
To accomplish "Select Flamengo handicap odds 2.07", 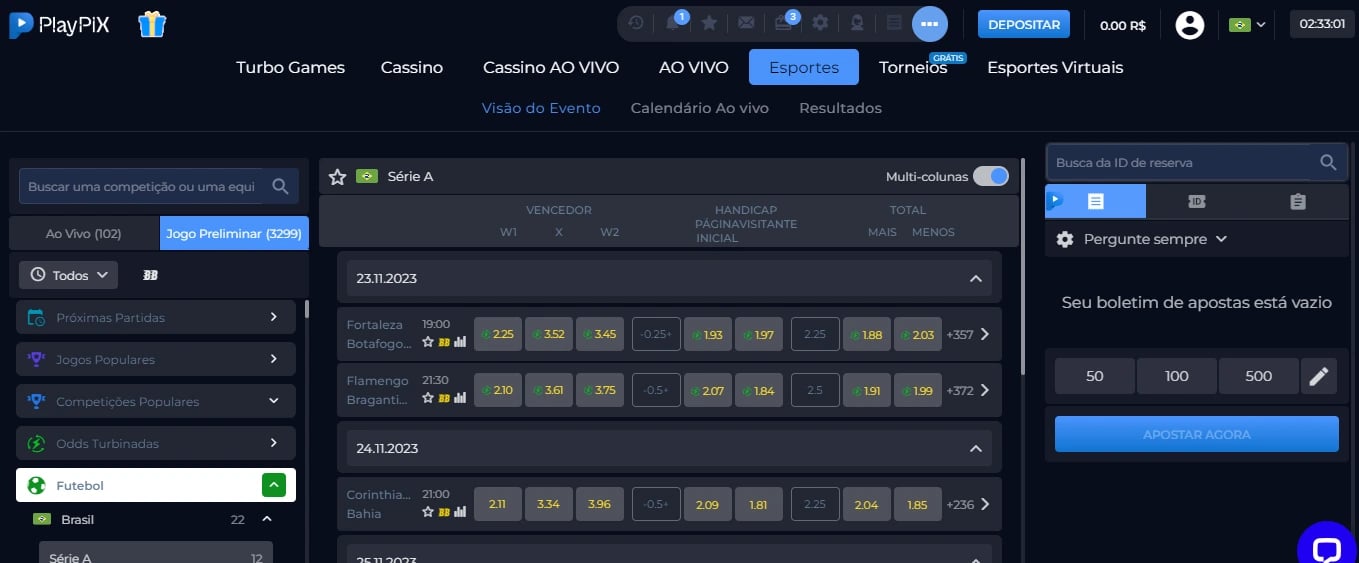I will click(x=707, y=390).
